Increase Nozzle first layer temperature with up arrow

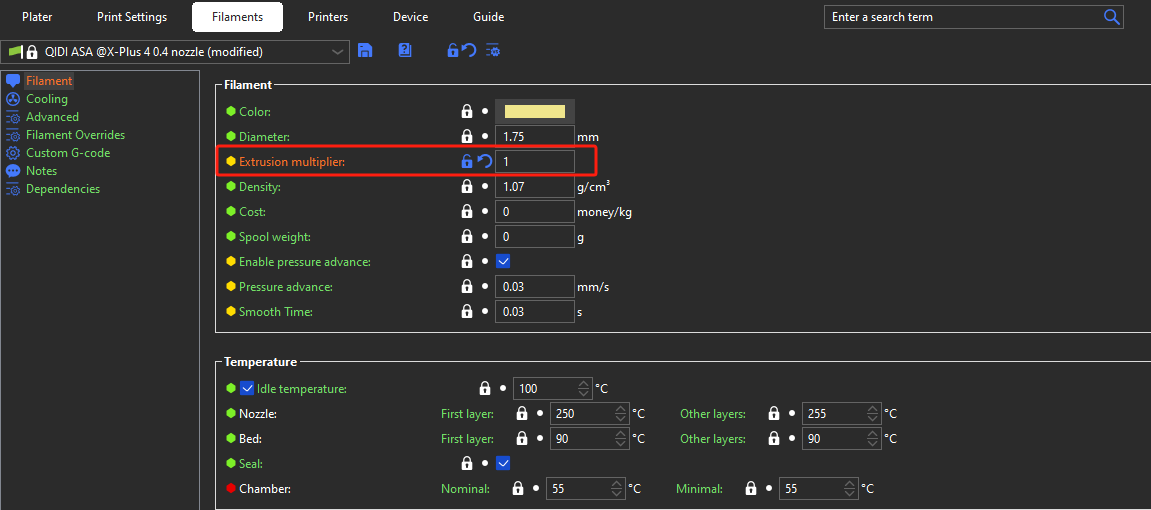(x=620, y=409)
